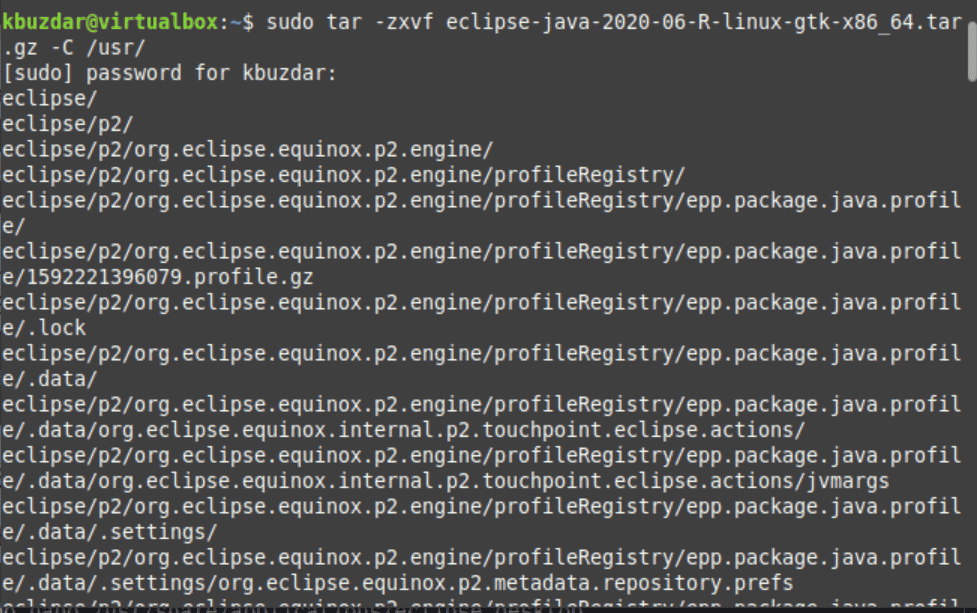Click the line ending in 'actions/jvmargs'

446,482
